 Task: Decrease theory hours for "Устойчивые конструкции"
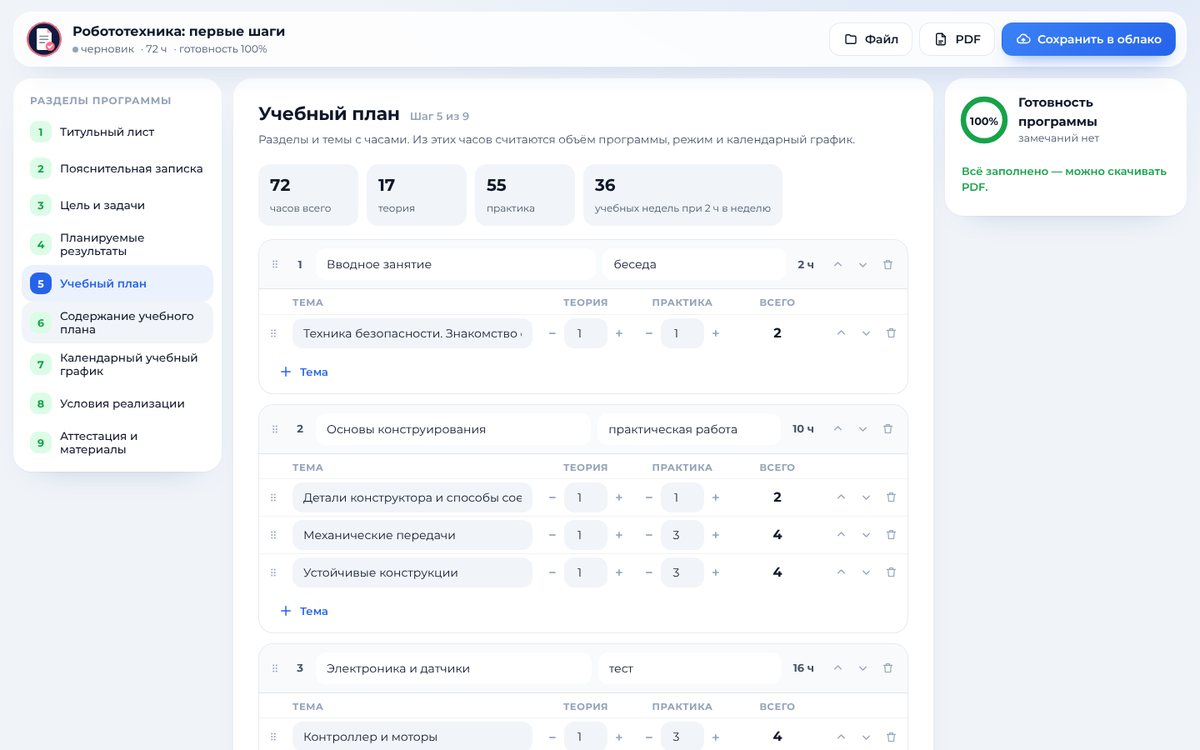click(552, 573)
